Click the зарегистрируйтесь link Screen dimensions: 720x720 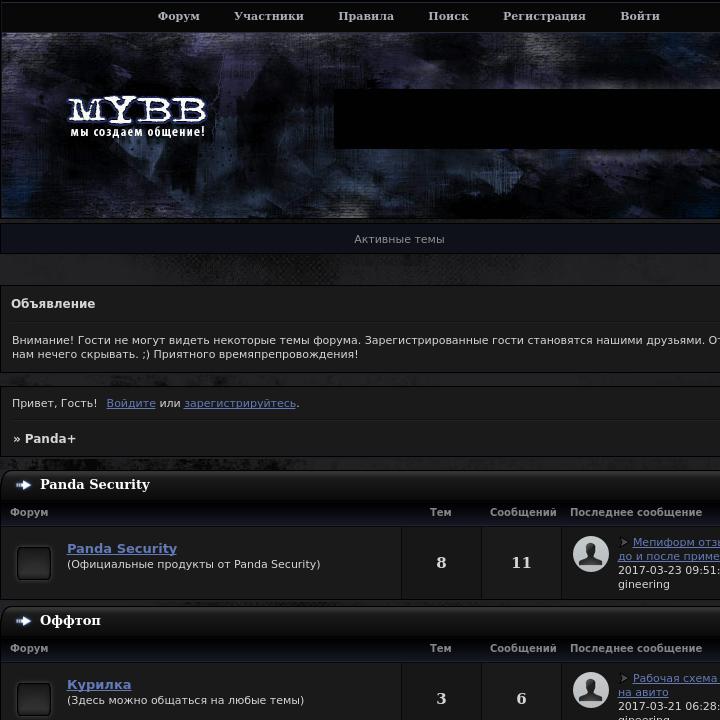[x=240, y=403]
